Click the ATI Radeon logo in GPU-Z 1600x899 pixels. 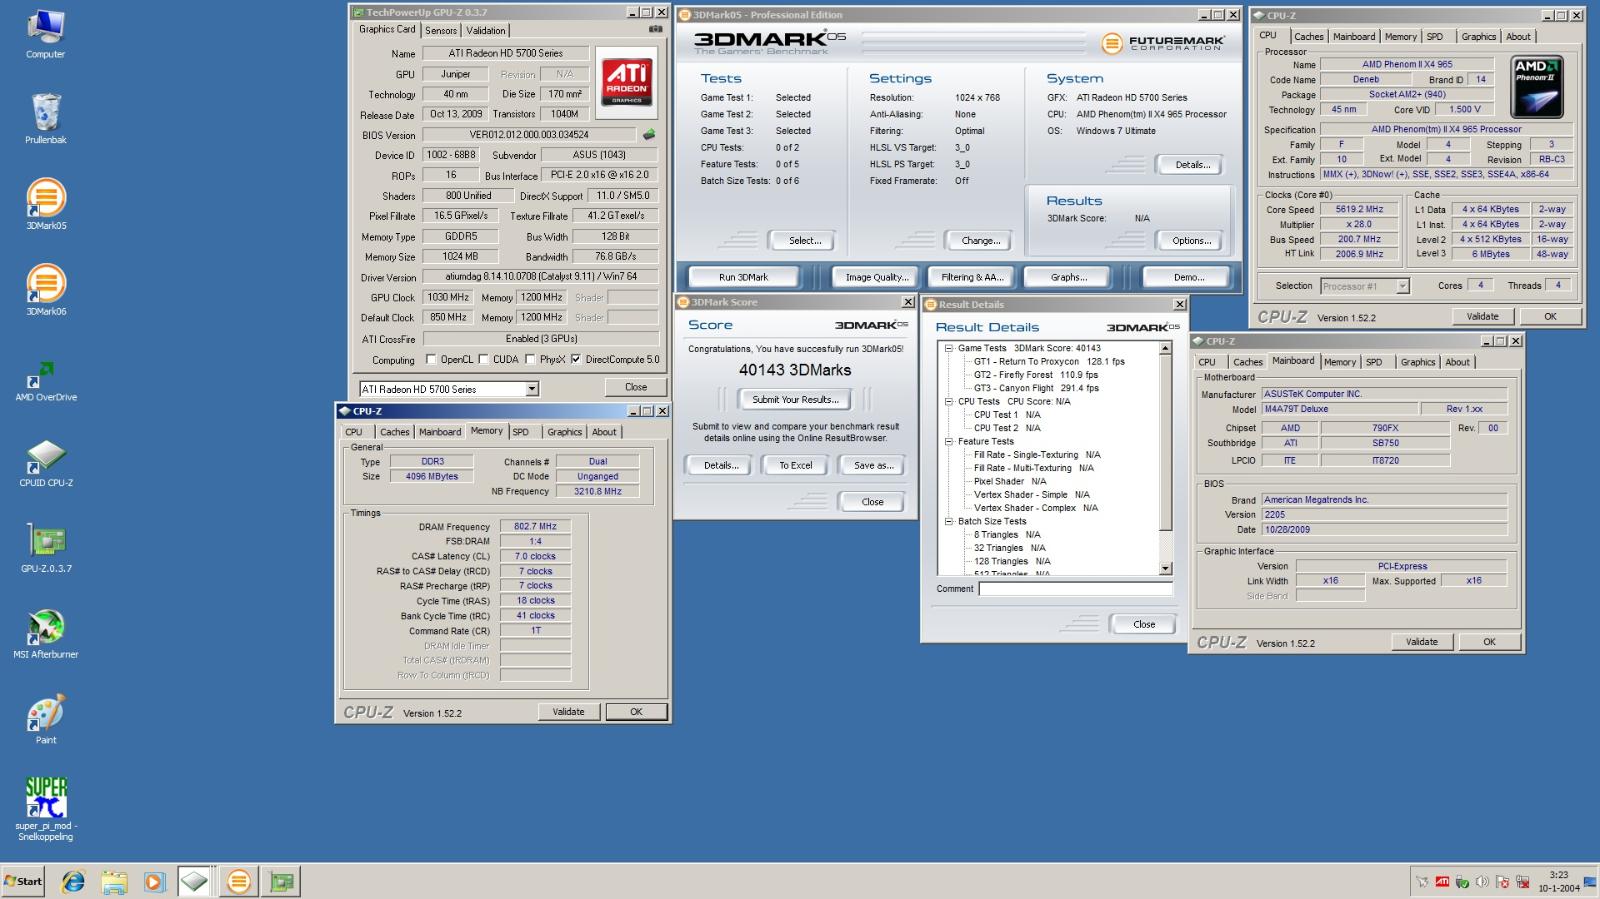627,82
